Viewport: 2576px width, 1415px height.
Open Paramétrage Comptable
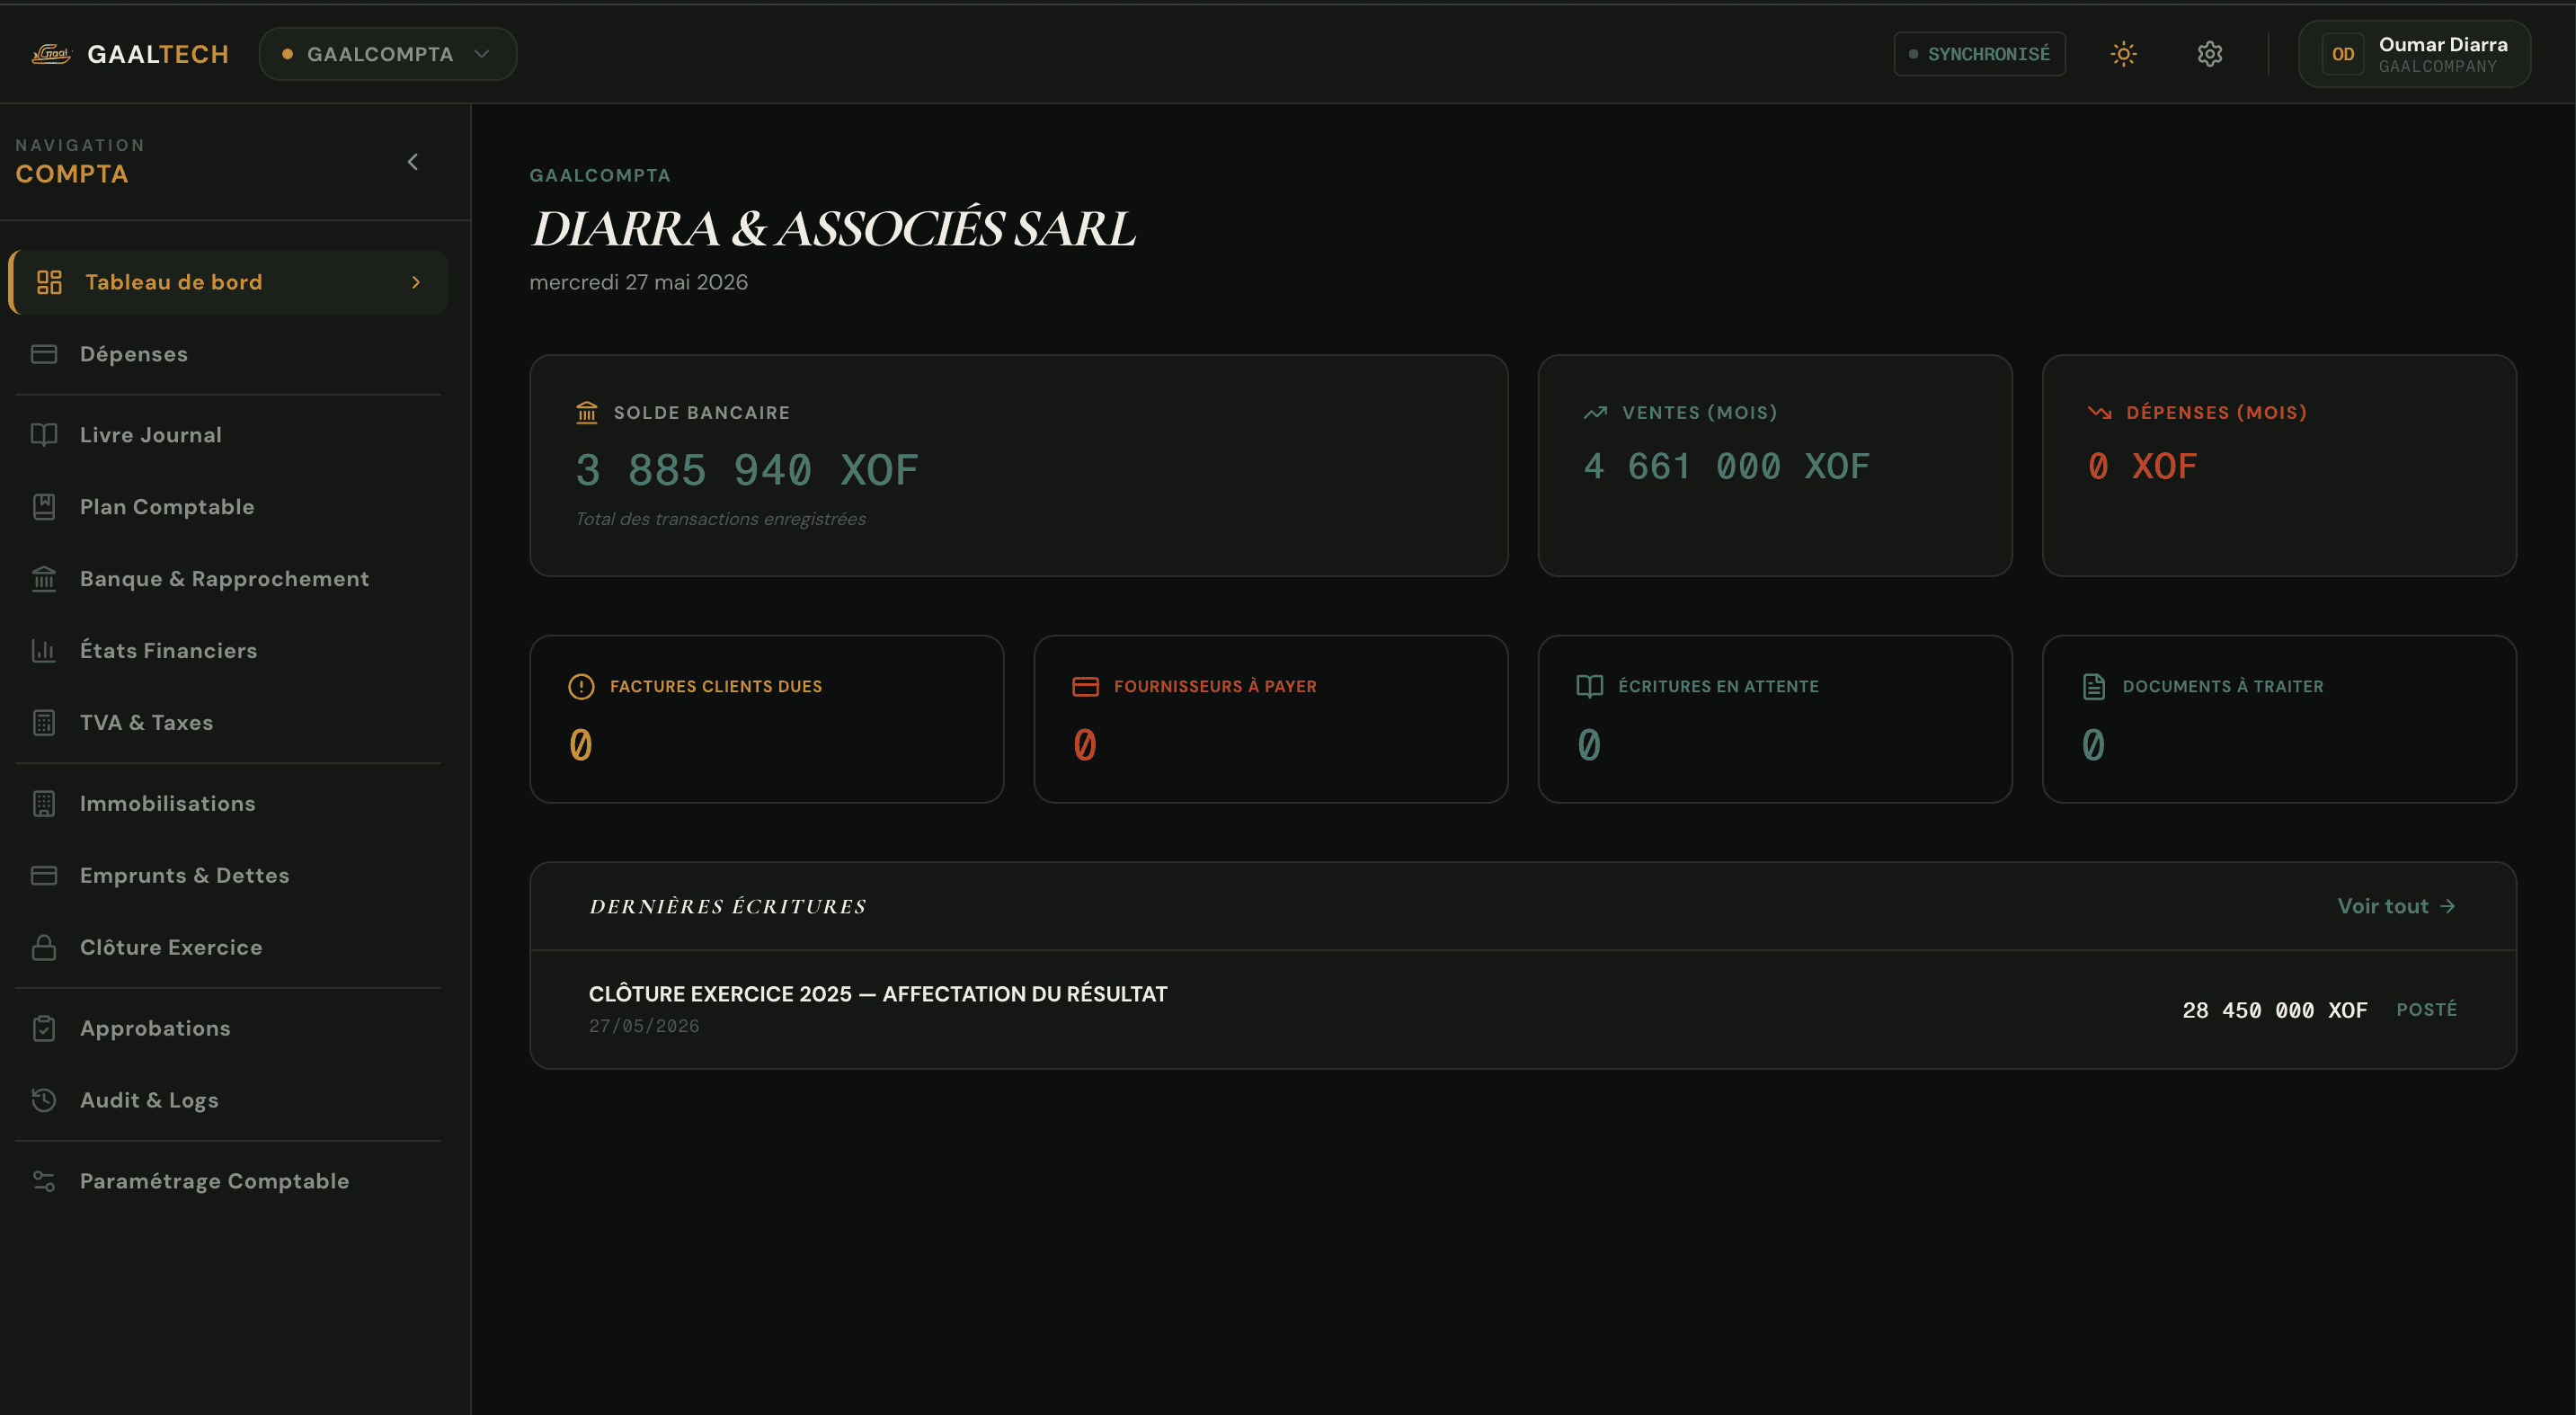point(229,1182)
